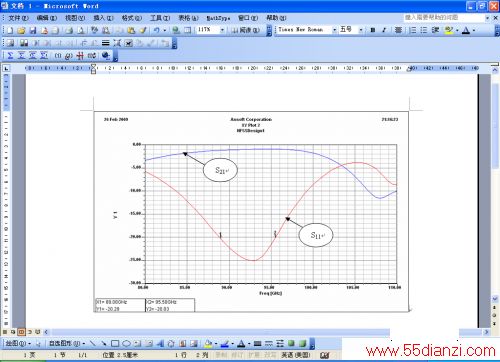Switch to page layout view button
Viewport: 500px width, 362px height.
click(21, 332)
